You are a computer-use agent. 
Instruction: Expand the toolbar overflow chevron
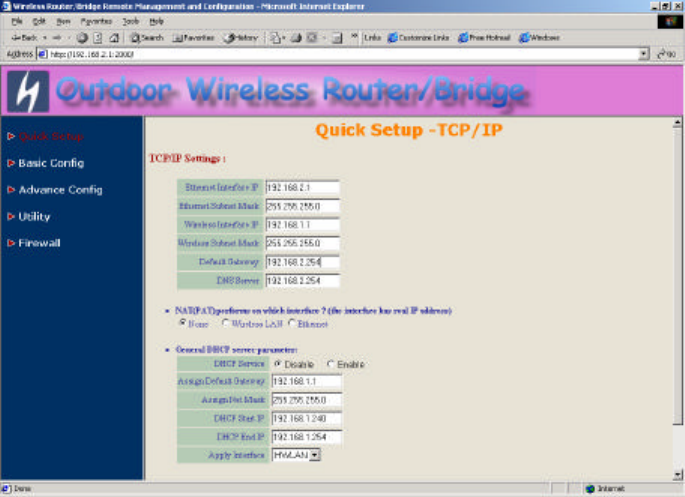click(x=354, y=36)
